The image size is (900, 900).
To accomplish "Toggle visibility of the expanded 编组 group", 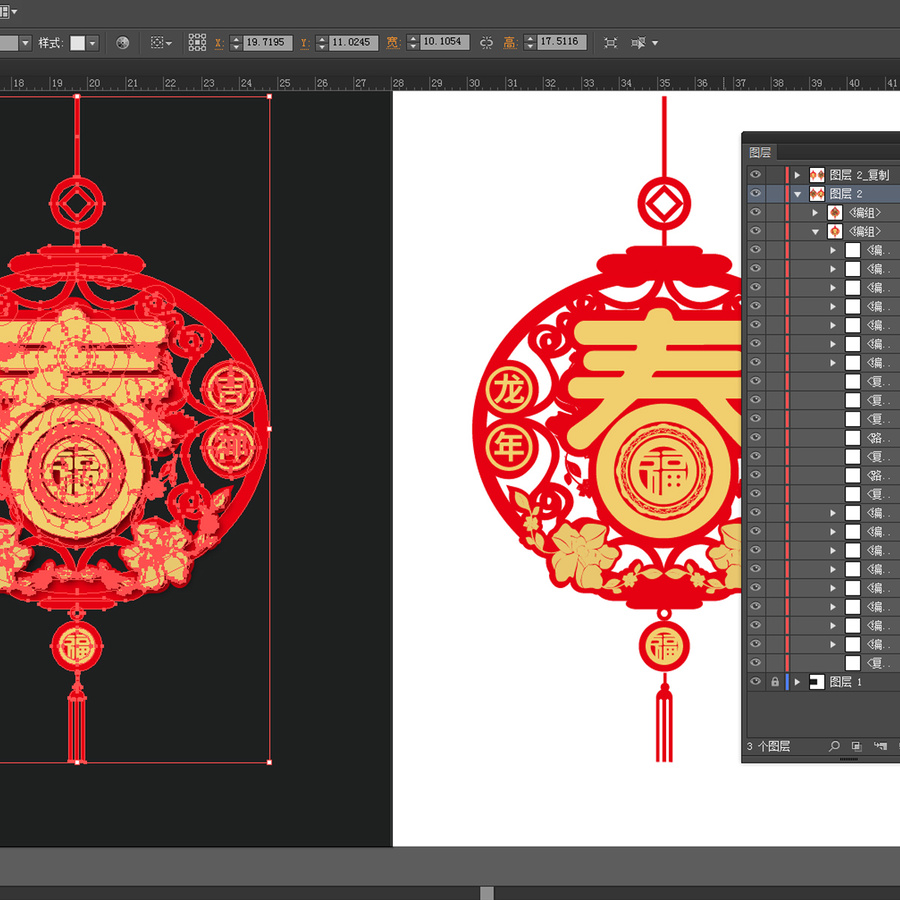I will click(x=755, y=231).
